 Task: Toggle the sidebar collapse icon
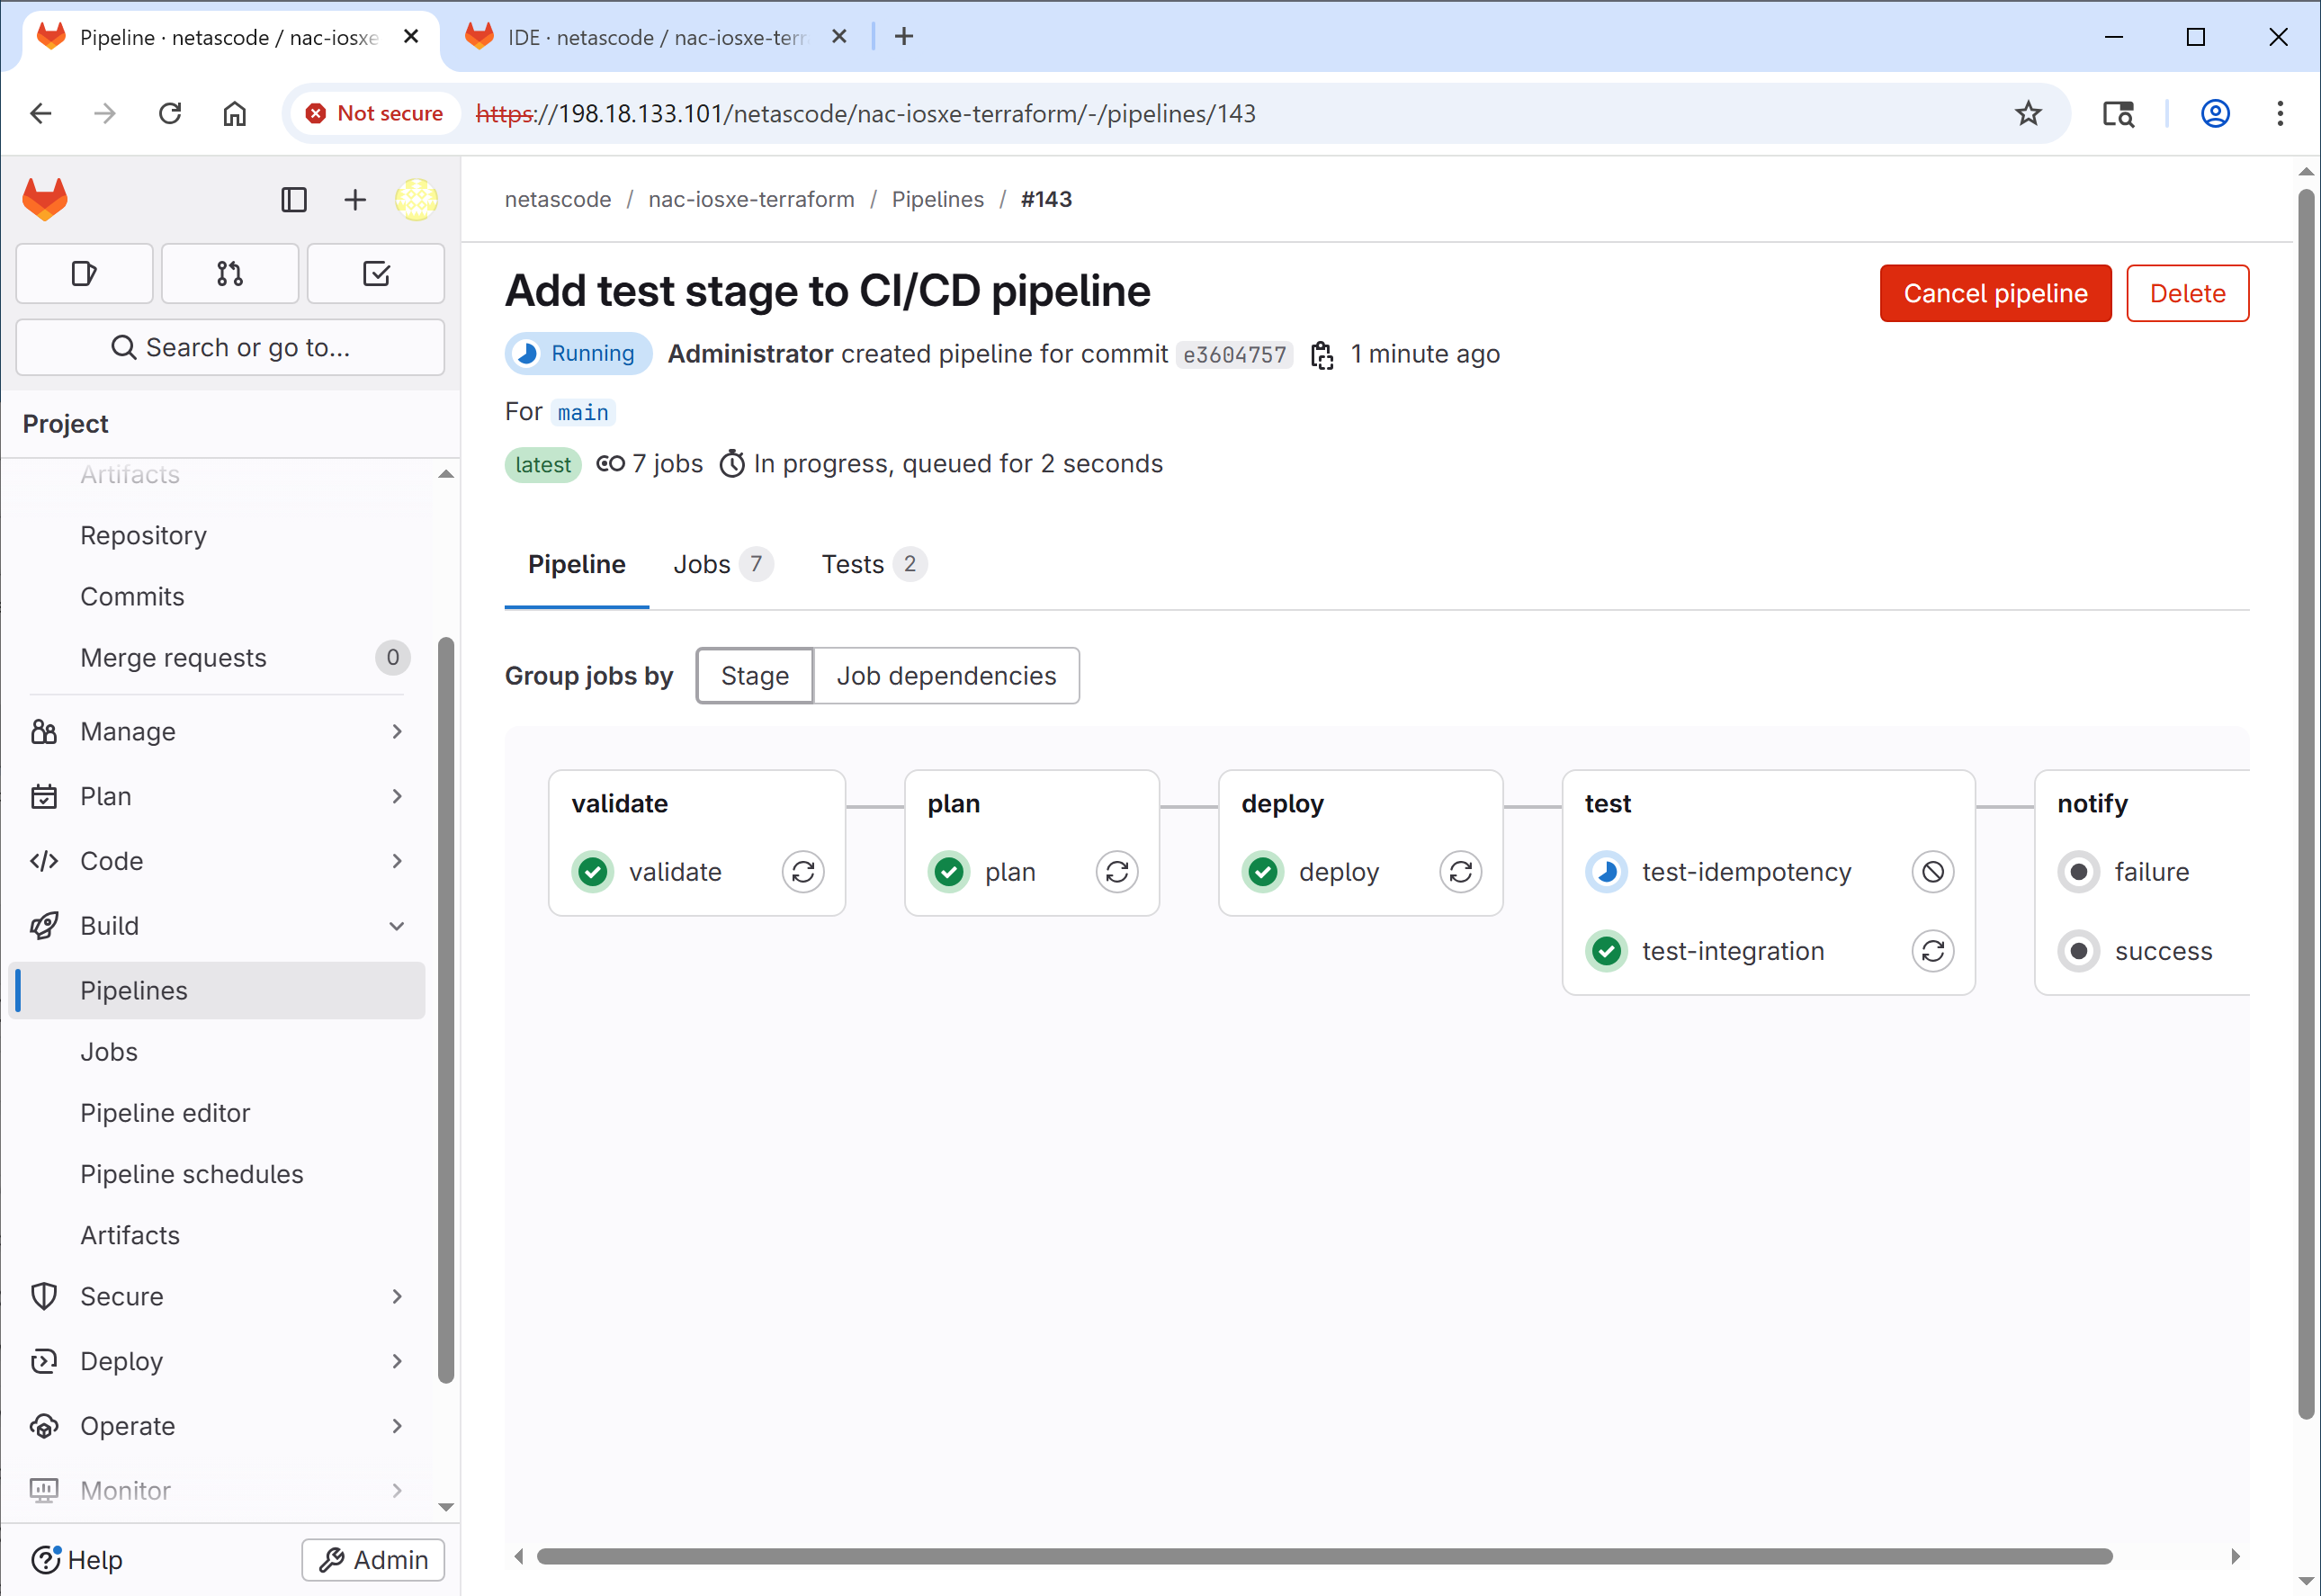click(x=294, y=200)
